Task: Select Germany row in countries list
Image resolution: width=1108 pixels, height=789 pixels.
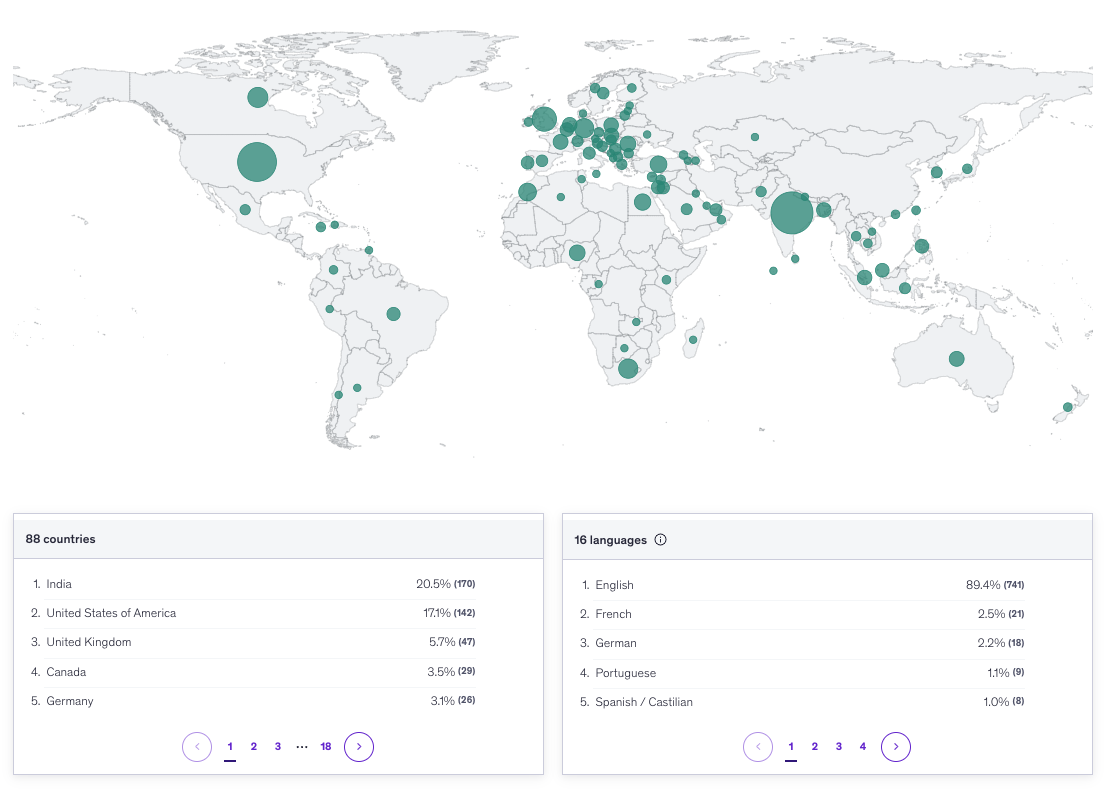Action: coord(253,701)
